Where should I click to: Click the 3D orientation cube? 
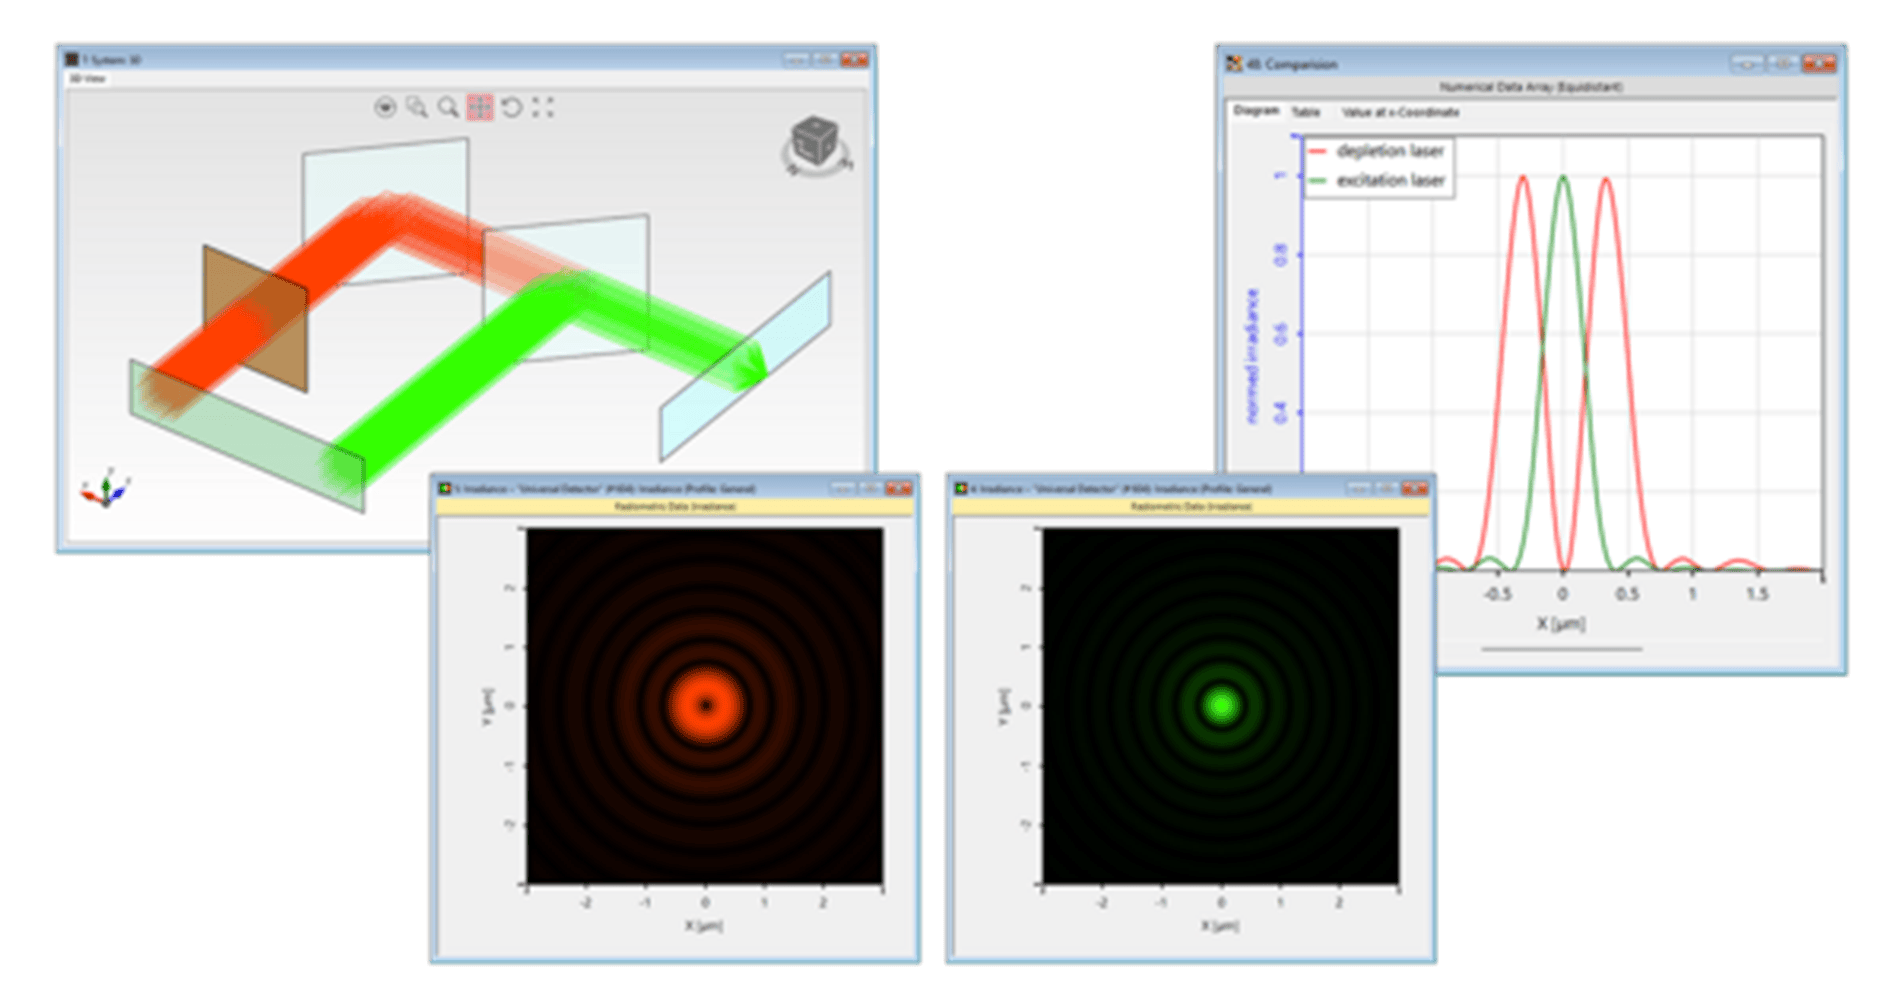[815, 143]
